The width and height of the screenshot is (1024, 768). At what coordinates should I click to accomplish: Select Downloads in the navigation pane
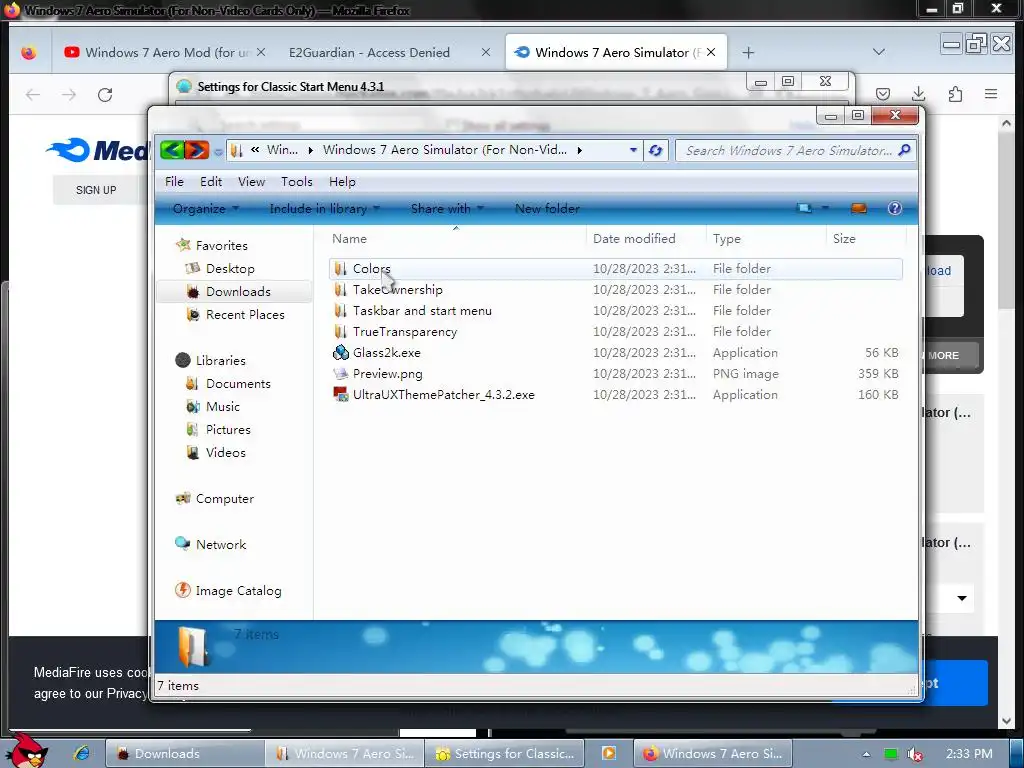[x=233, y=291]
